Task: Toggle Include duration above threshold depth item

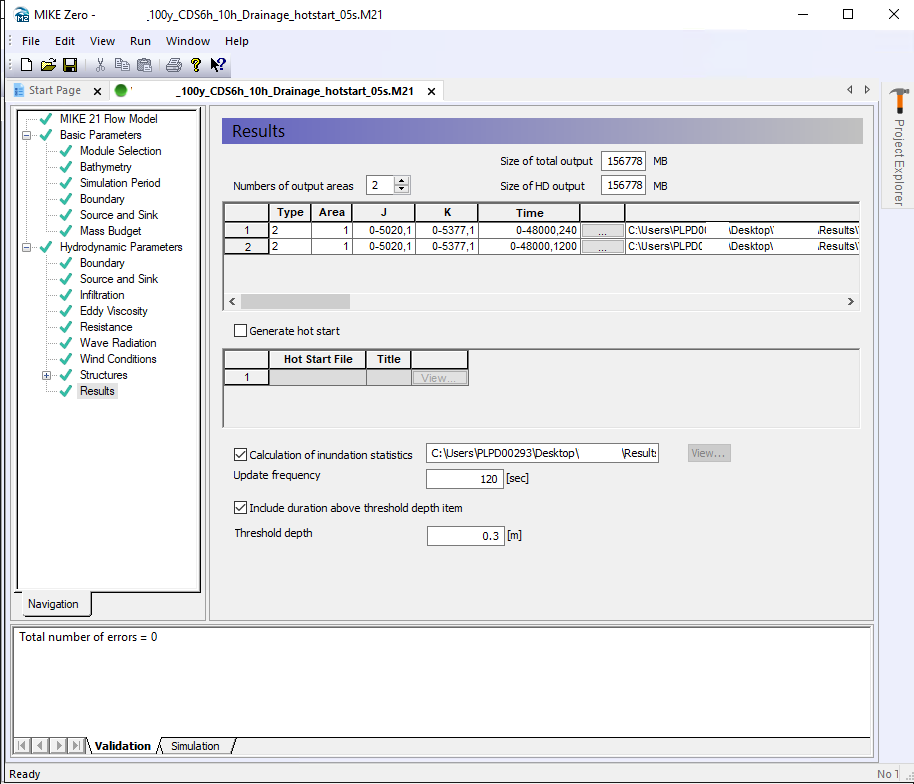Action: coord(240,508)
